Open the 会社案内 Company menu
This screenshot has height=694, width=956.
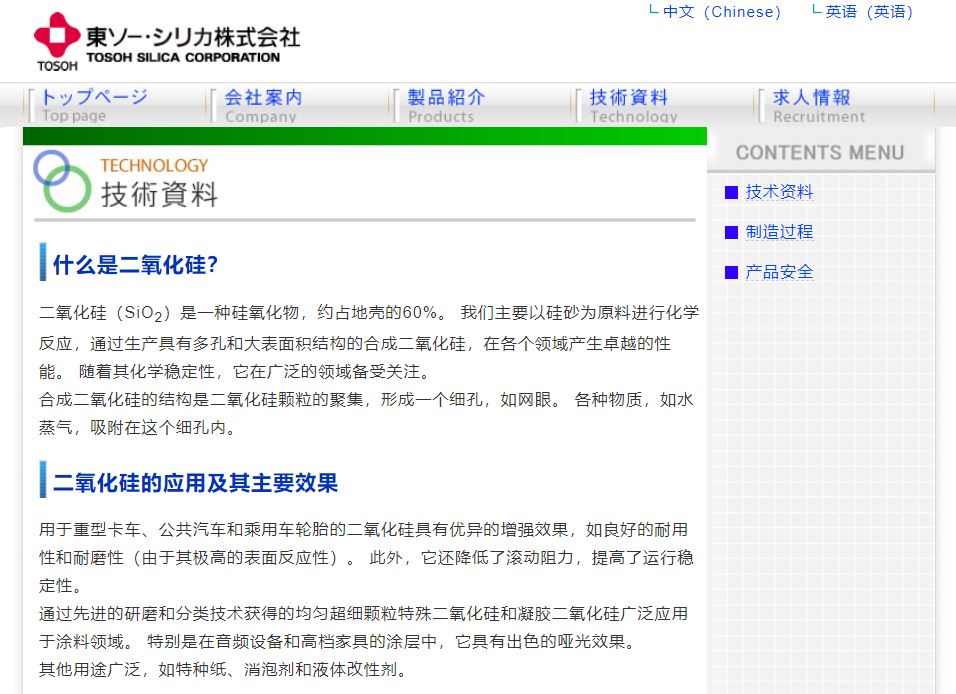pos(263,106)
